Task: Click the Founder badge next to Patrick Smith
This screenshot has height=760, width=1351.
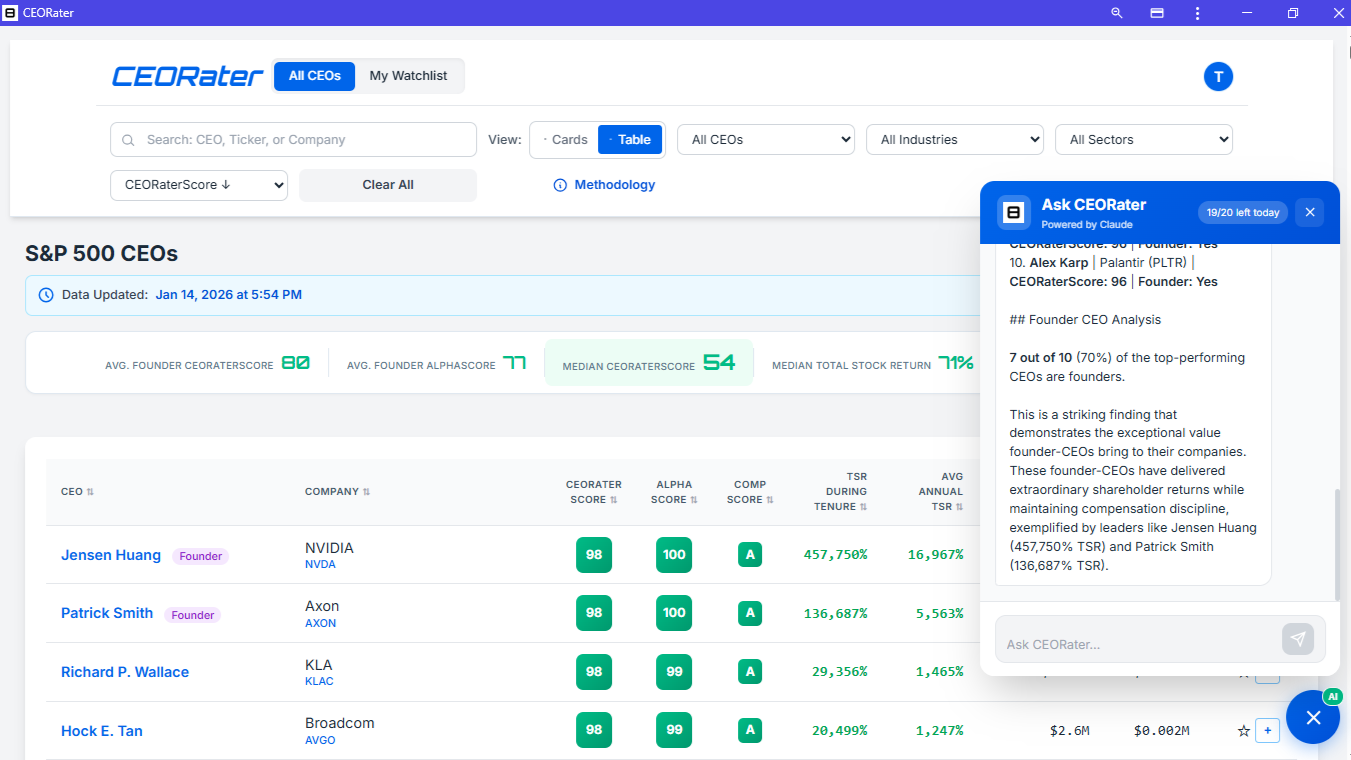Action: (x=193, y=615)
